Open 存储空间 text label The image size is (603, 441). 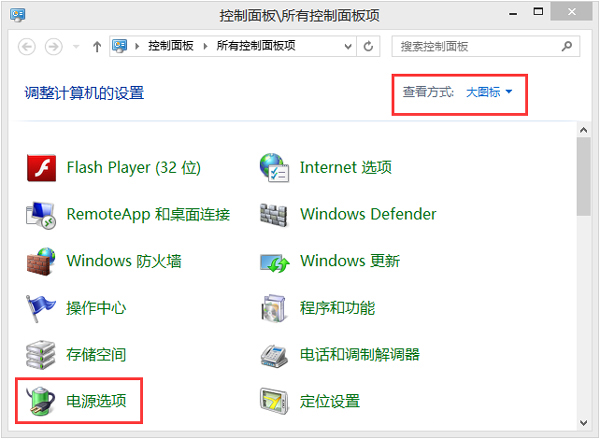96,354
